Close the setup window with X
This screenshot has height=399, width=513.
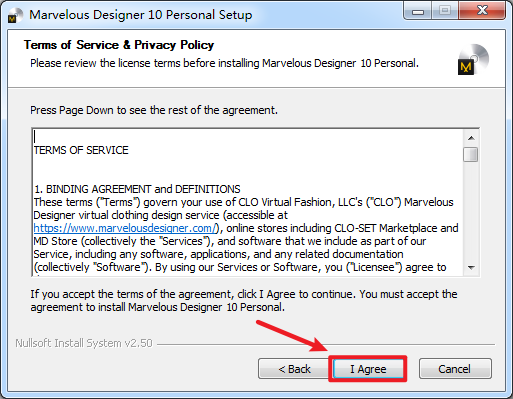(x=482, y=11)
